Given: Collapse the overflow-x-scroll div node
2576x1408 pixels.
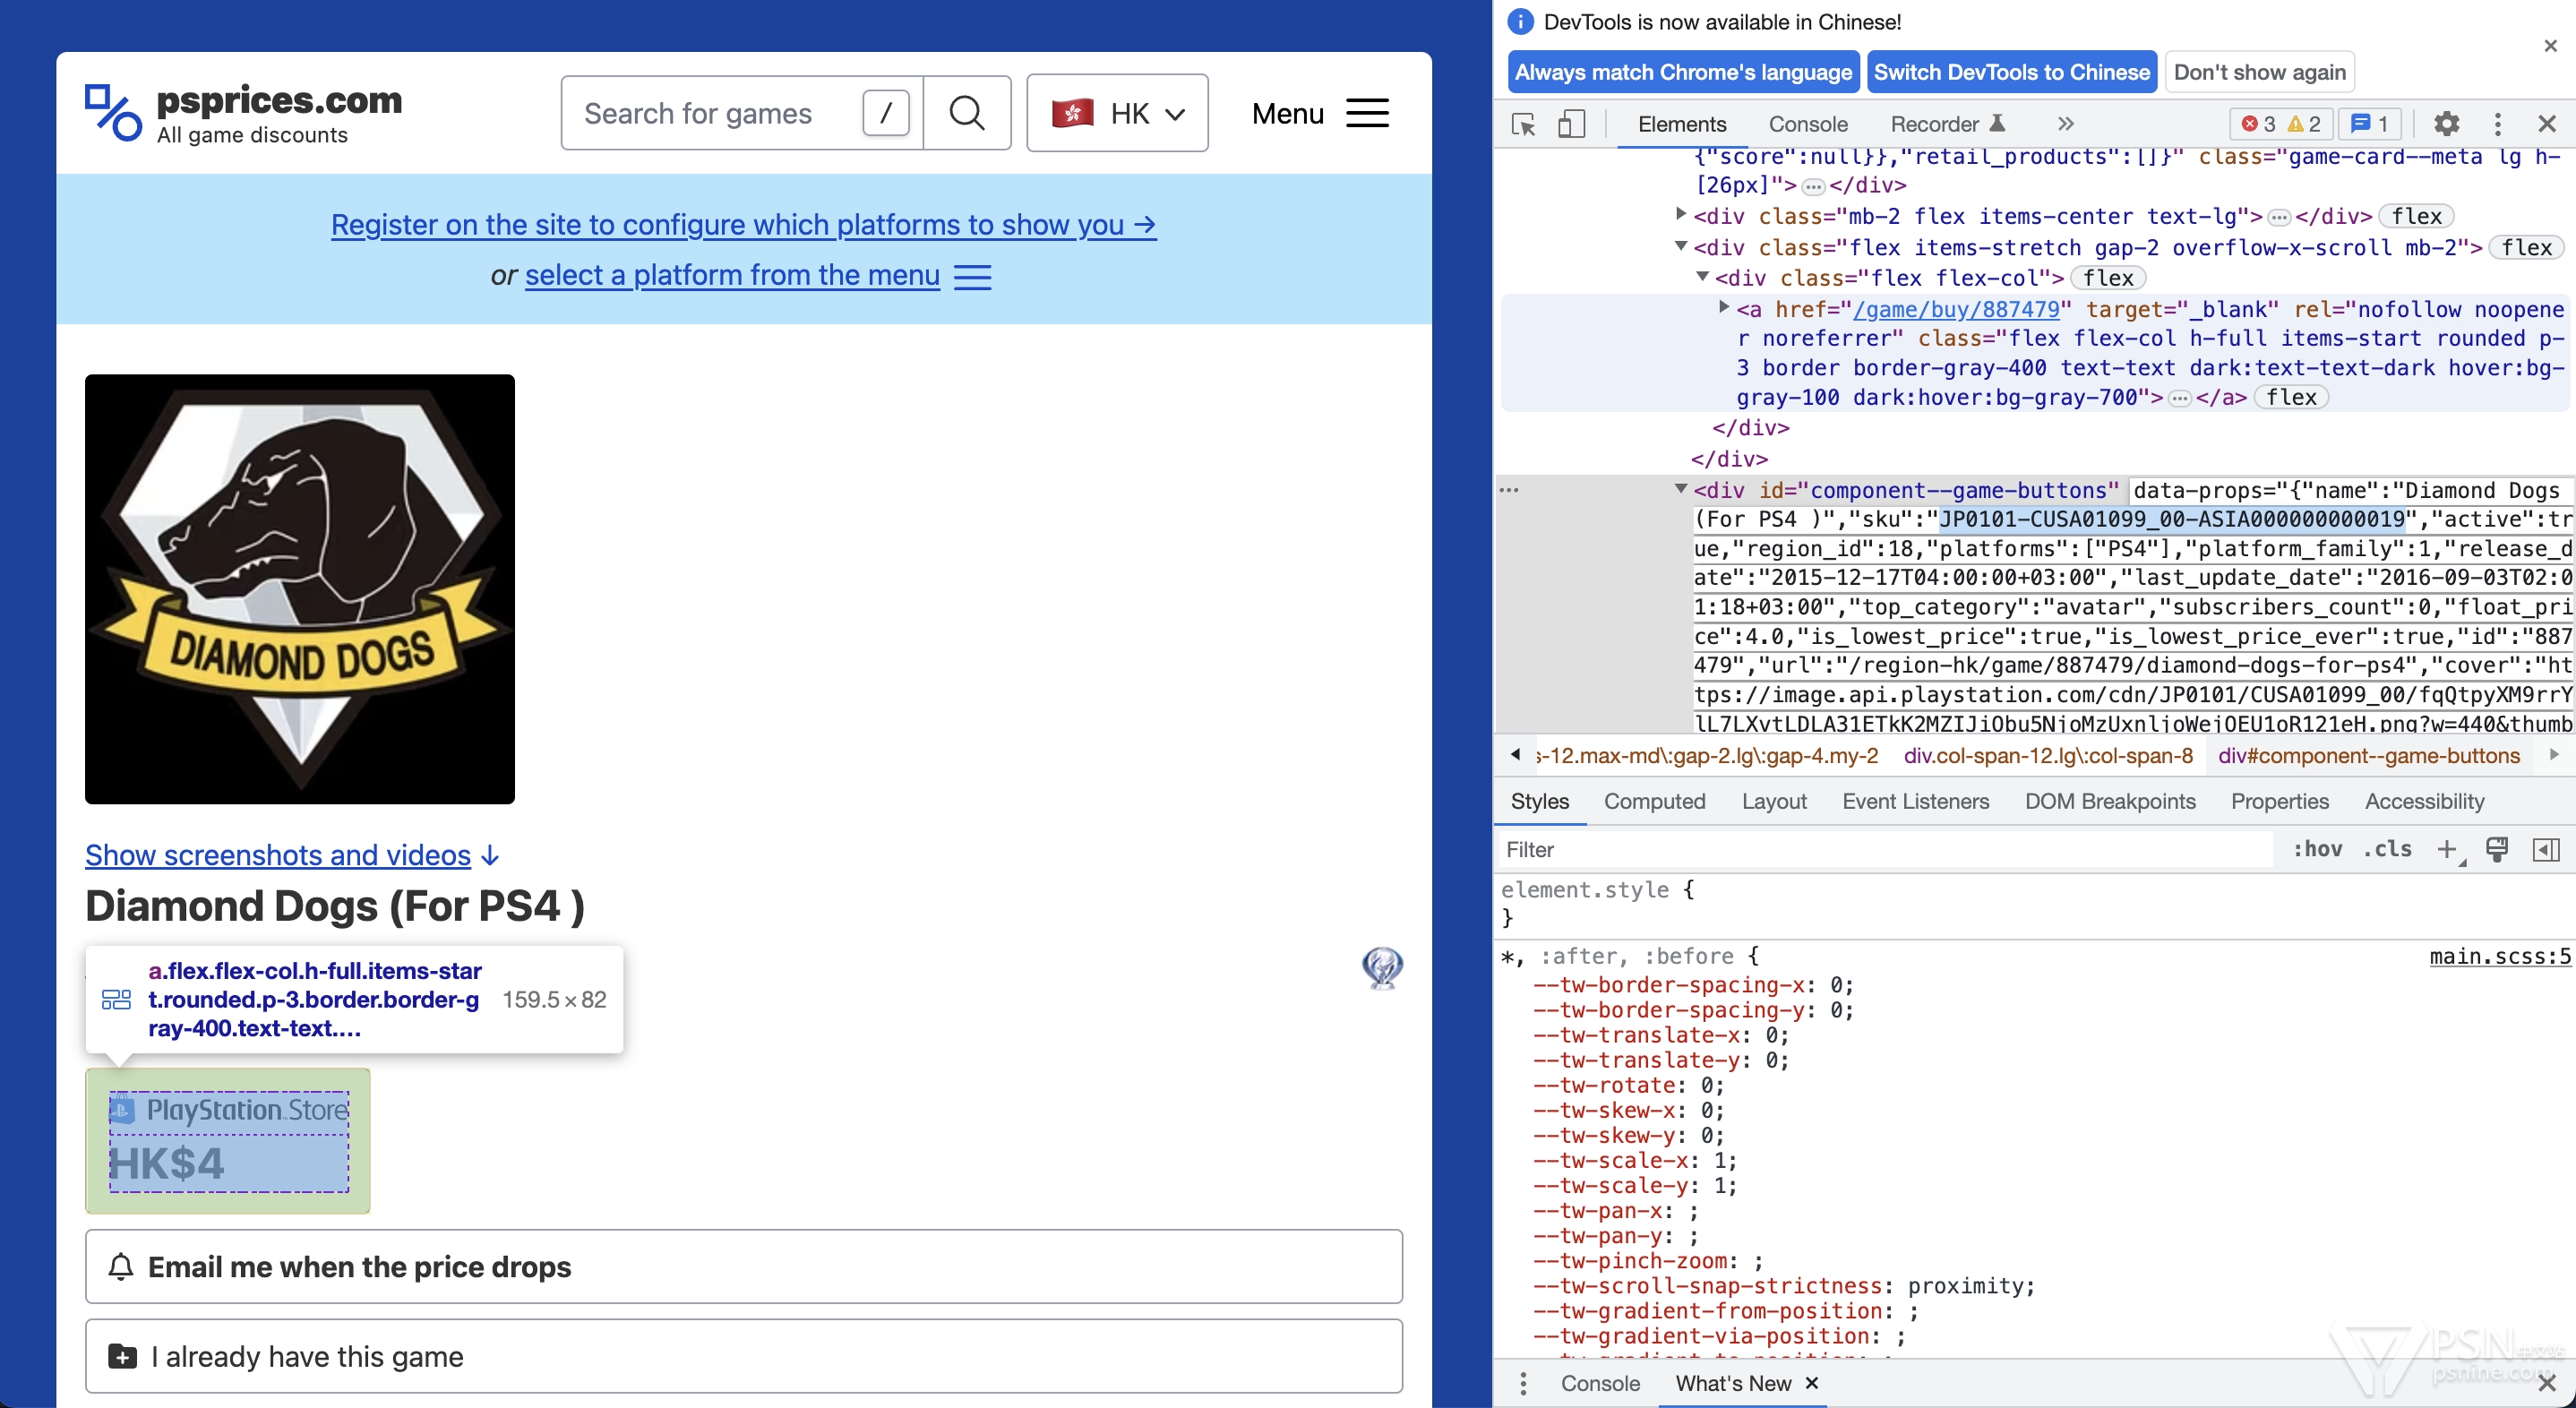Looking at the screenshot, I should coord(1681,246).
